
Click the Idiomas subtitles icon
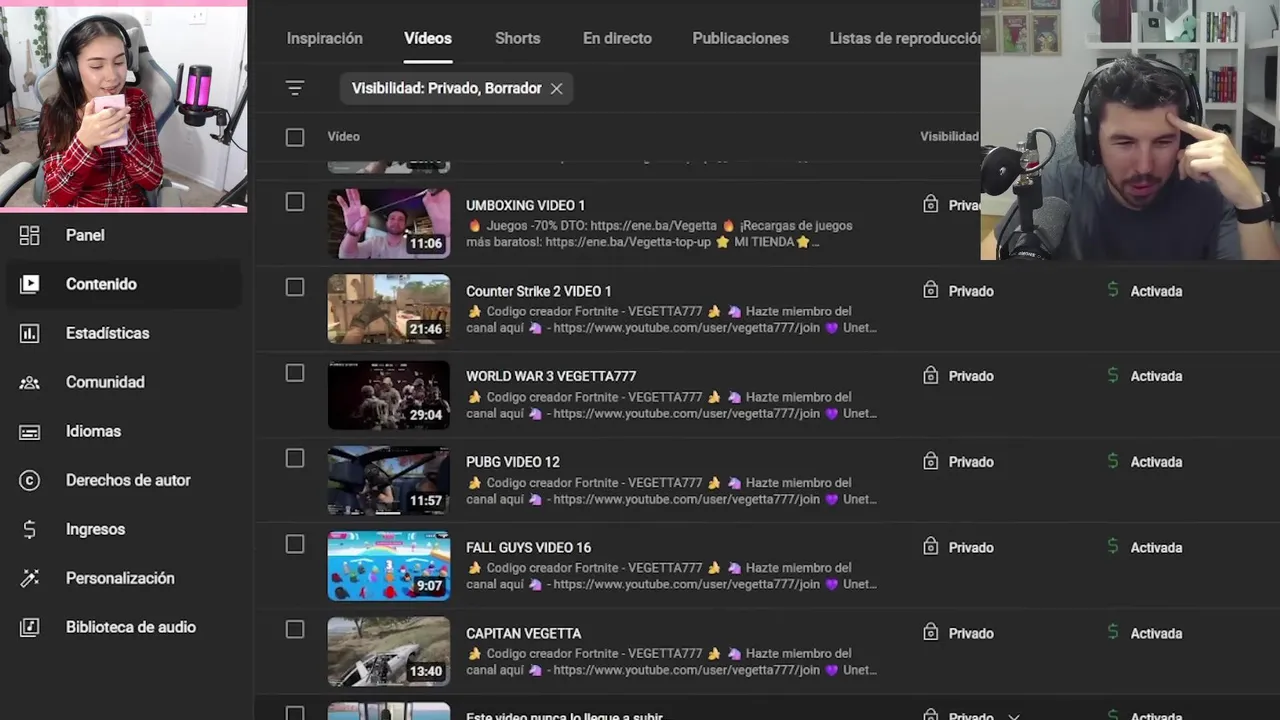[x=30, y=431]
